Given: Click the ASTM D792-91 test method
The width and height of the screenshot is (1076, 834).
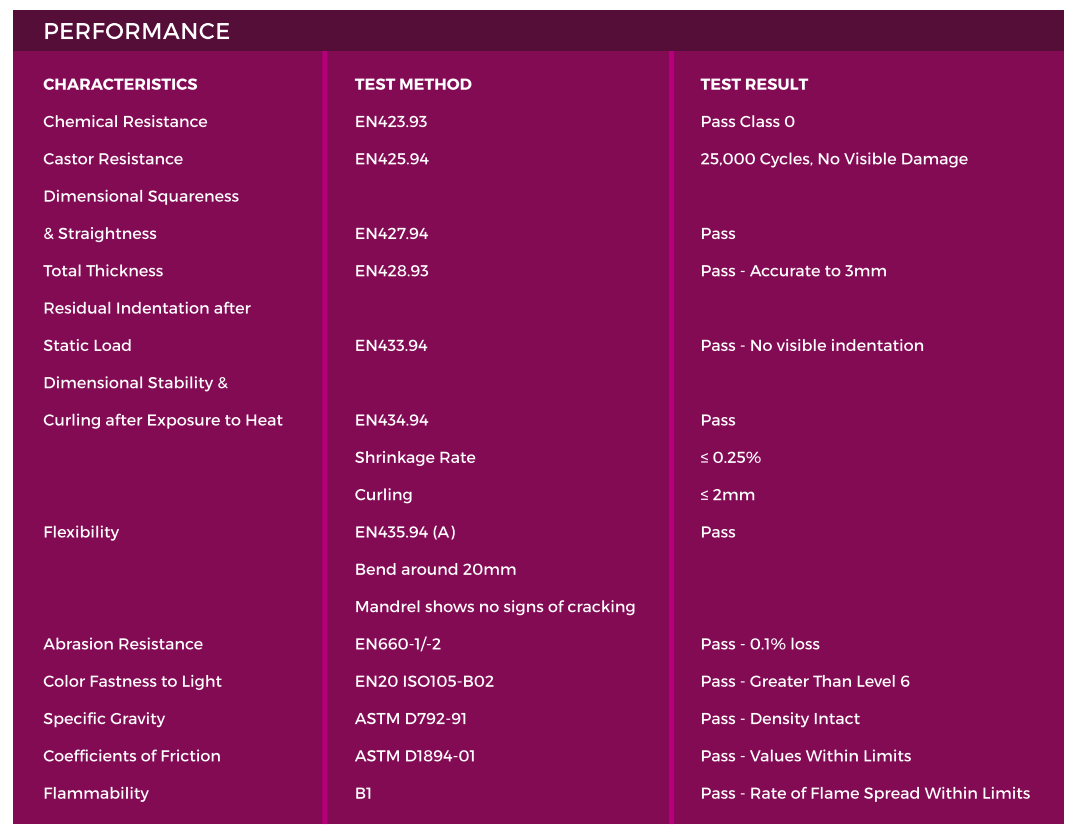Looking at the screenshot, I should pyautogui.click(x=410, y=719).
